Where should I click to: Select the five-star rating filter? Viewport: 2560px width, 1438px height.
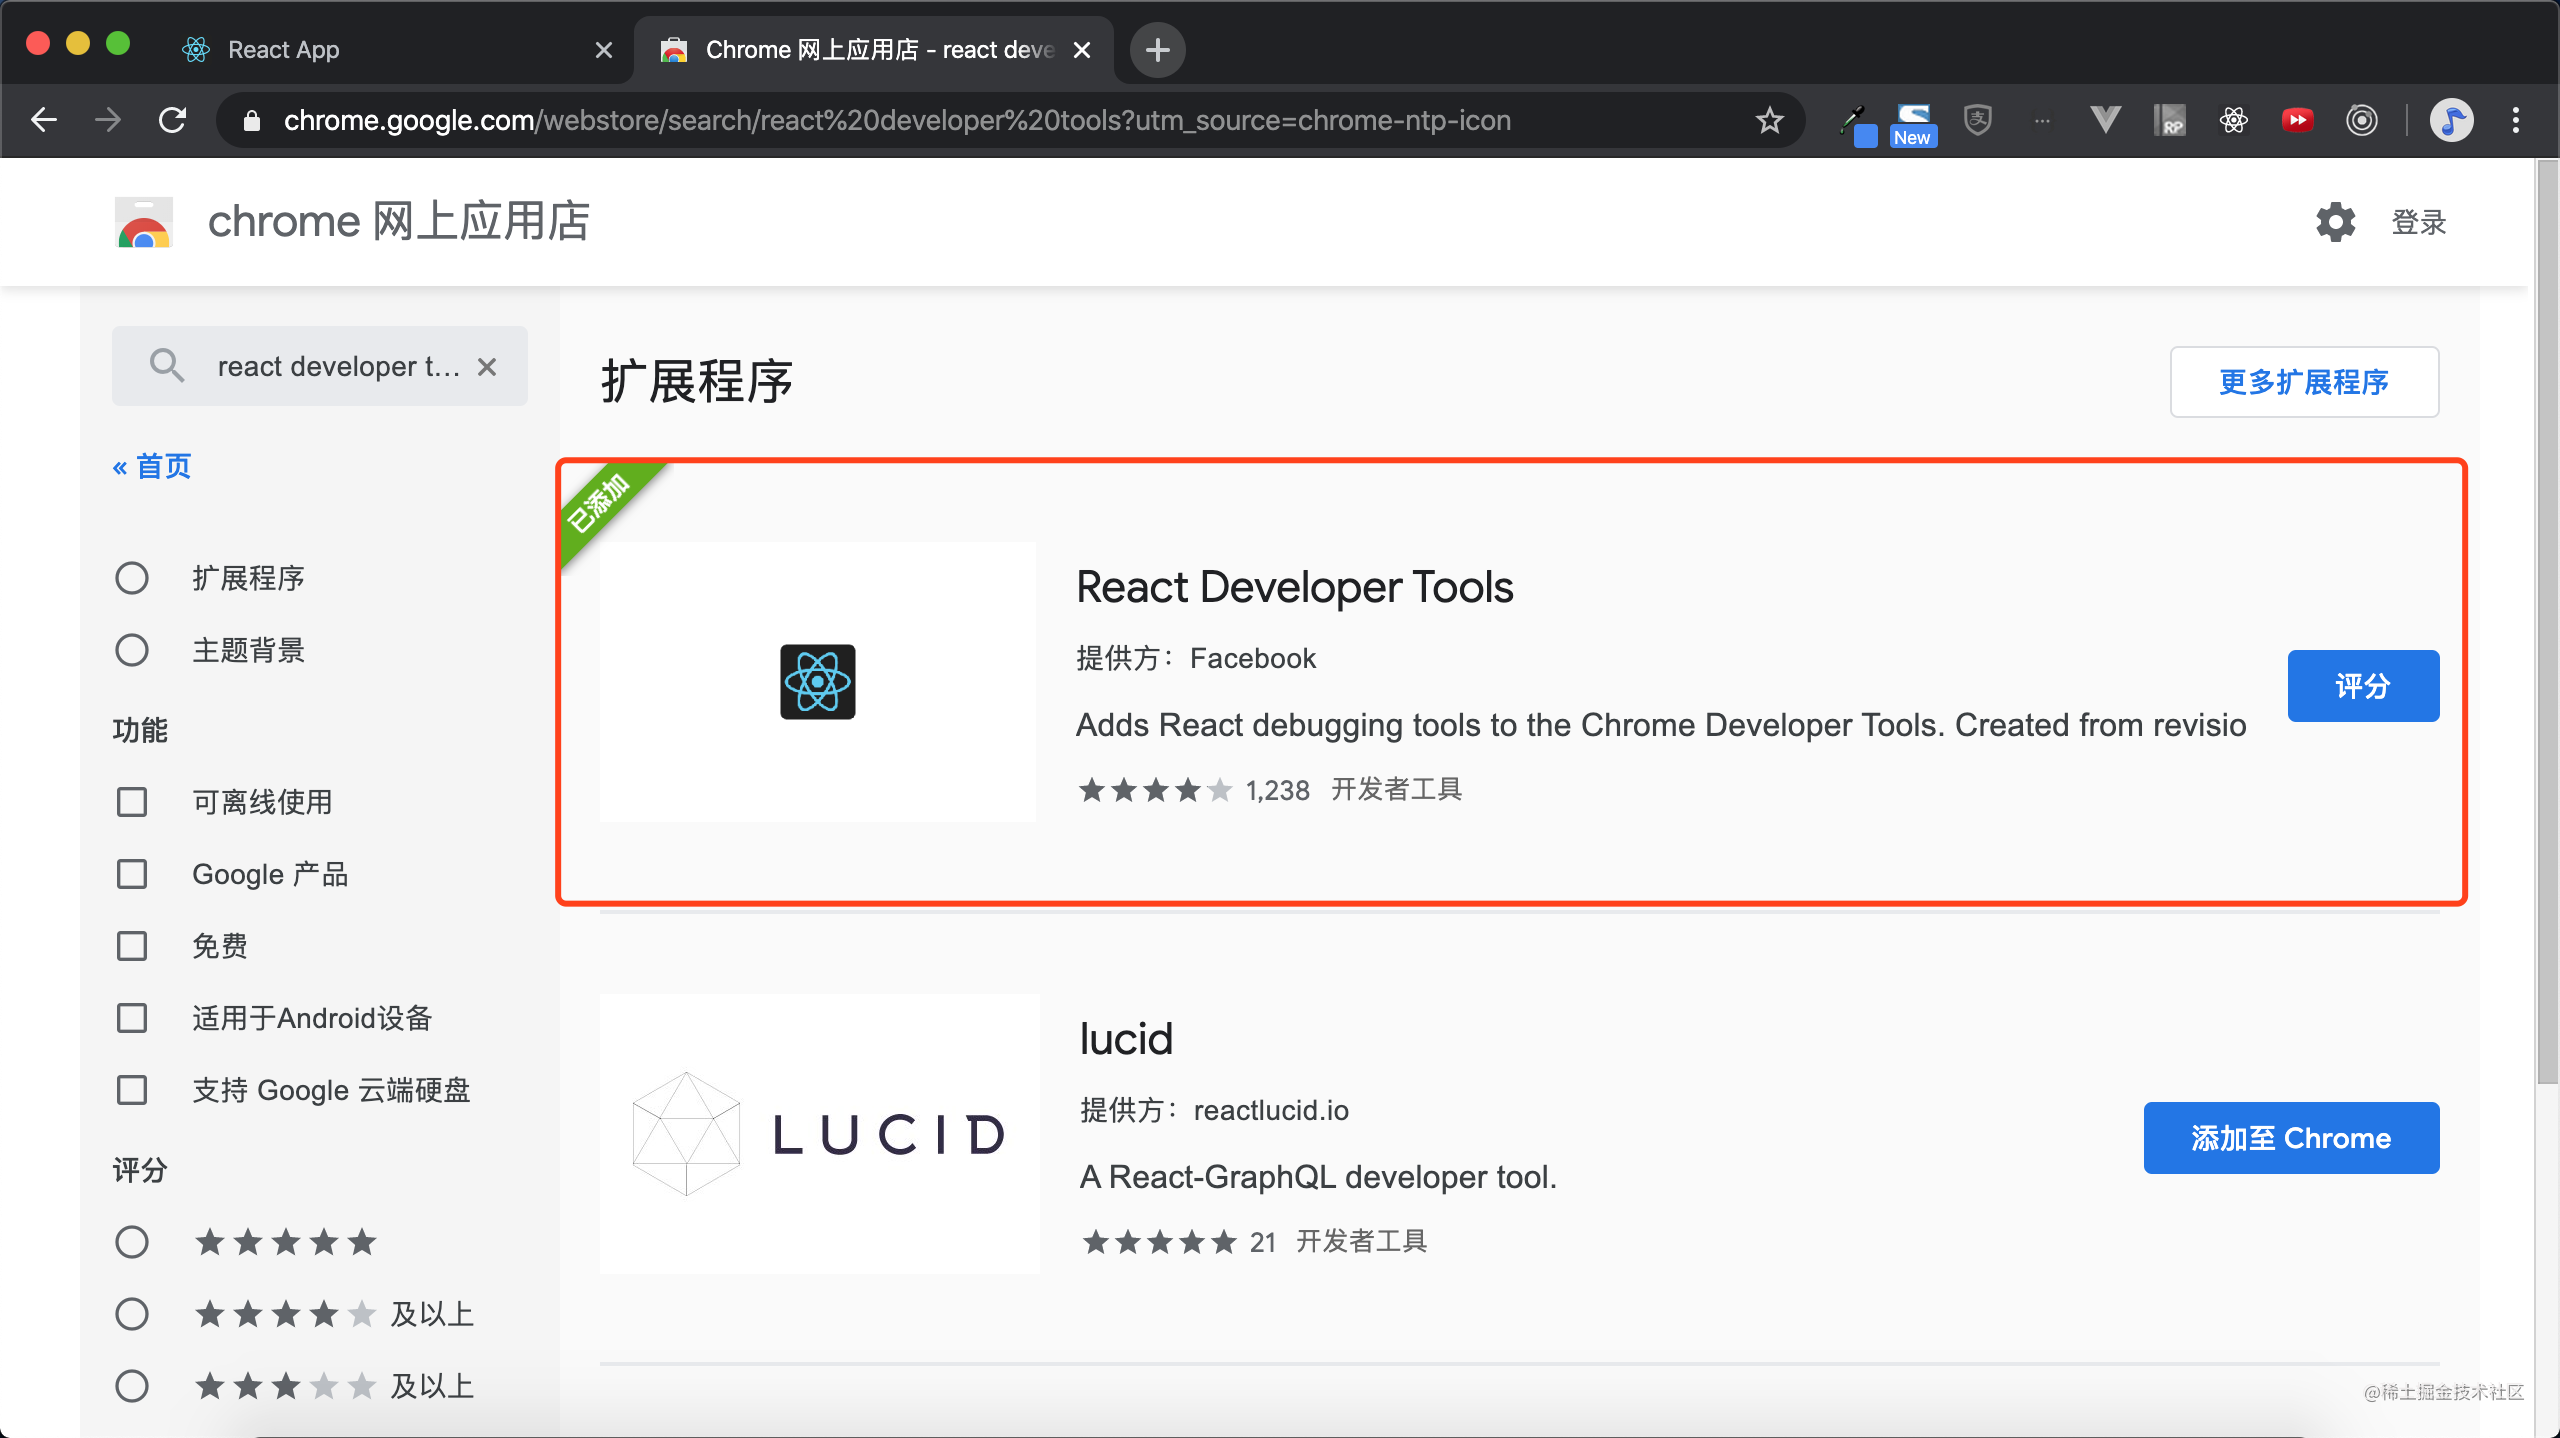pyautogui.click(x=132, y=1242)
